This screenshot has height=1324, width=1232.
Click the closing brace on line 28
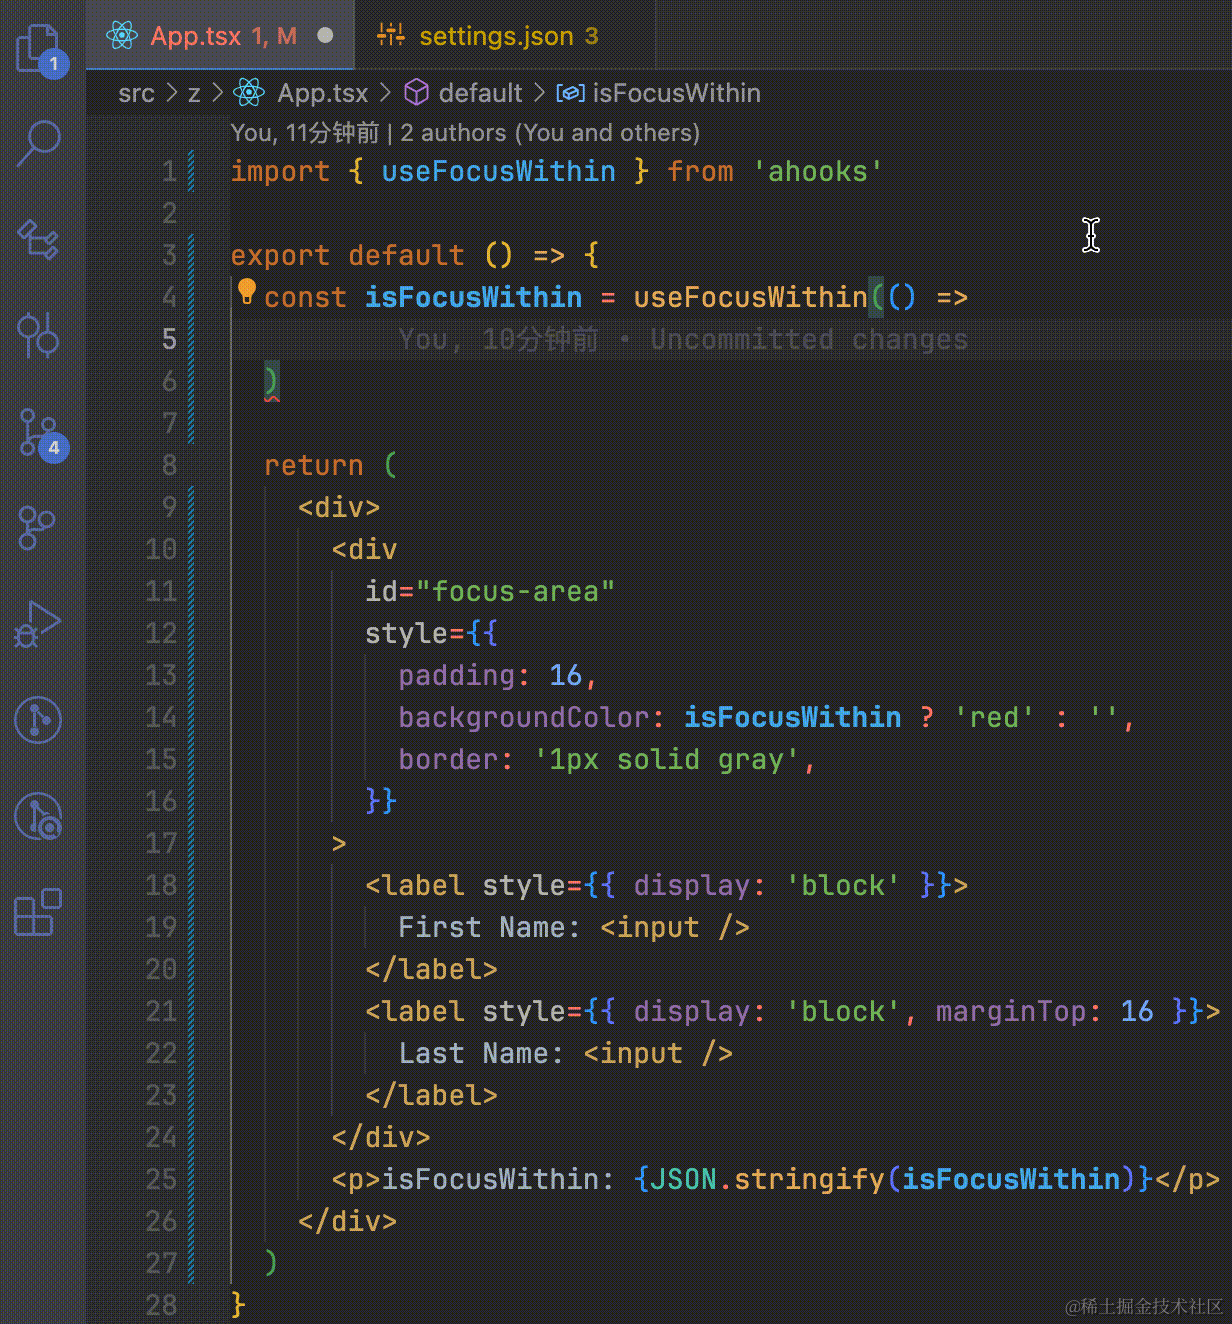pyautogui.click(x=238, y=1304)
